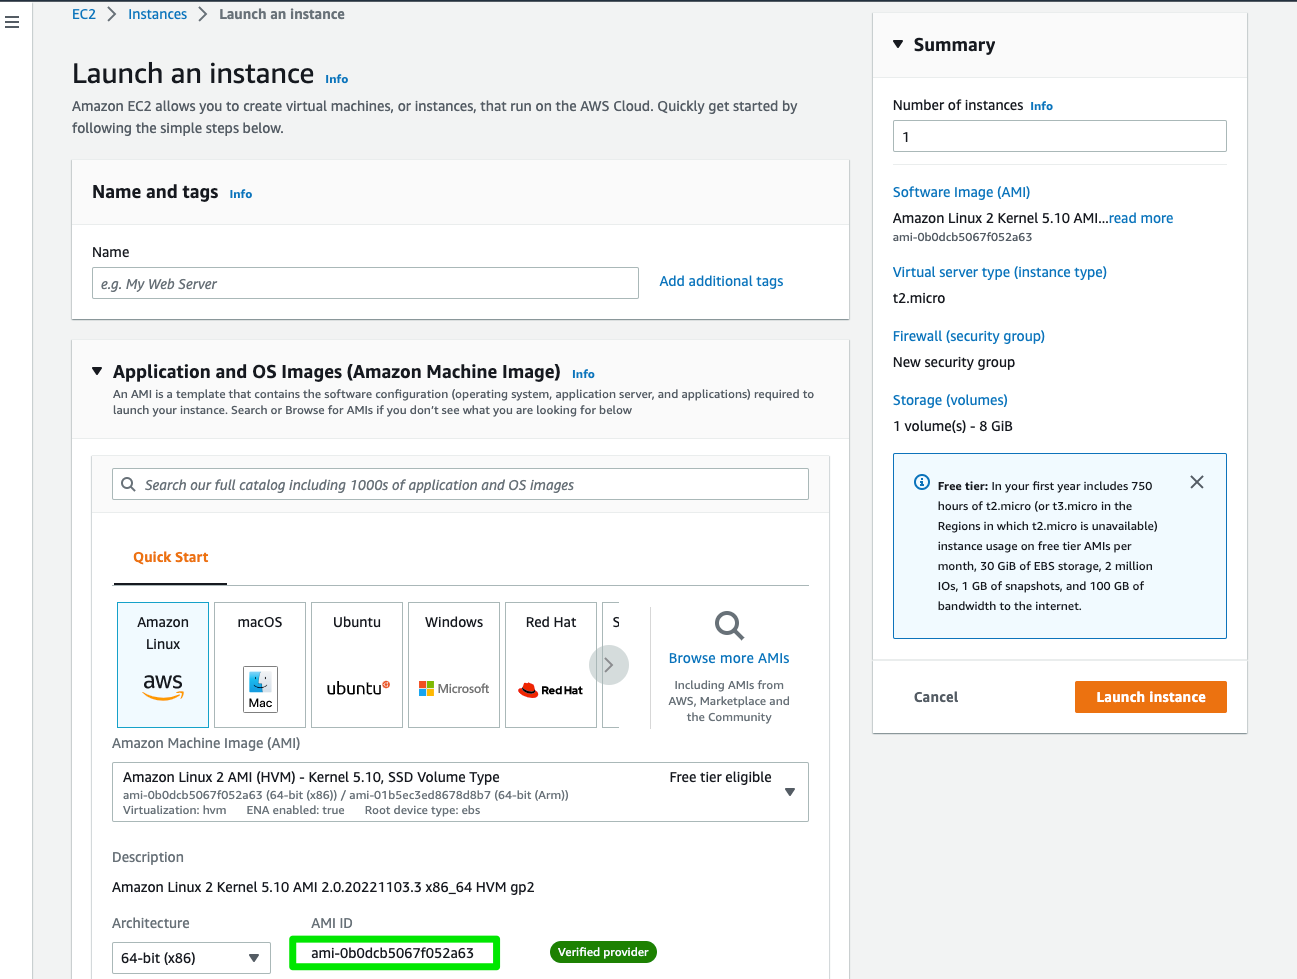Screen dimensions: 1297x979
Task: Select the macOS AMI tile
Action: (260, 665)
